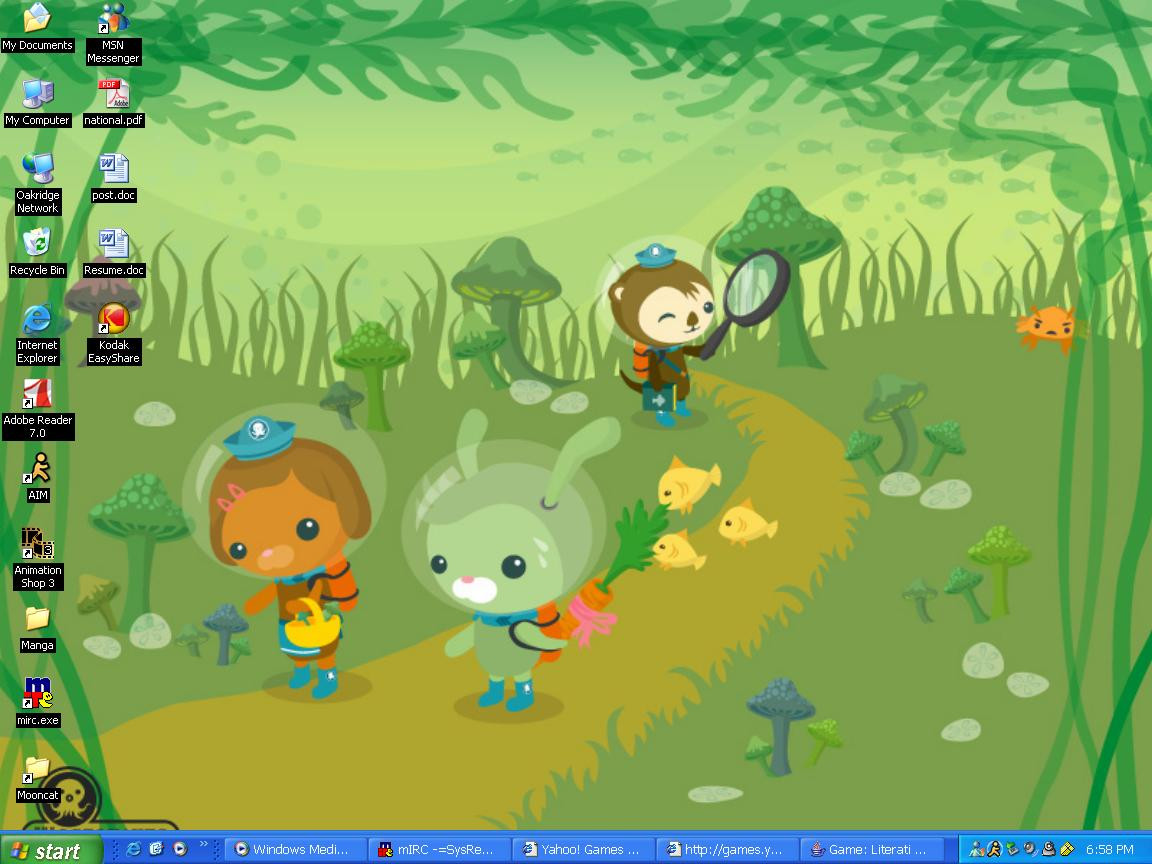
Task: Switch to Windows Media Player taskbar button
Action: pos(294,849)
